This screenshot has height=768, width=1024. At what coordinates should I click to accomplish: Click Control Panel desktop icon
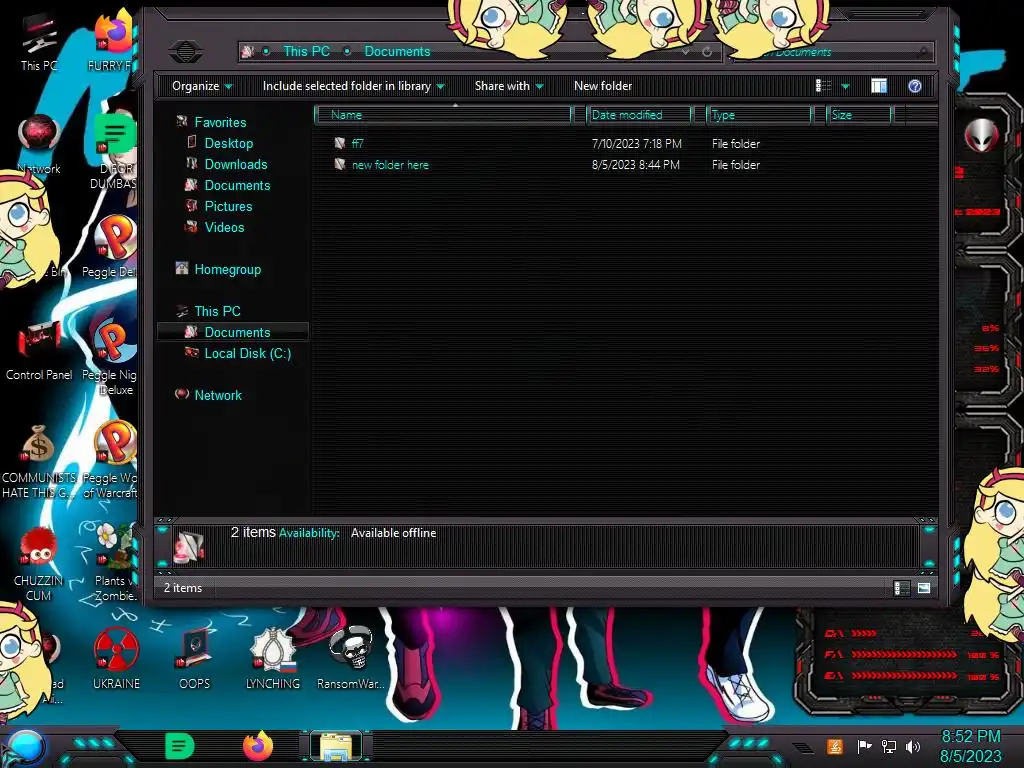39,349
